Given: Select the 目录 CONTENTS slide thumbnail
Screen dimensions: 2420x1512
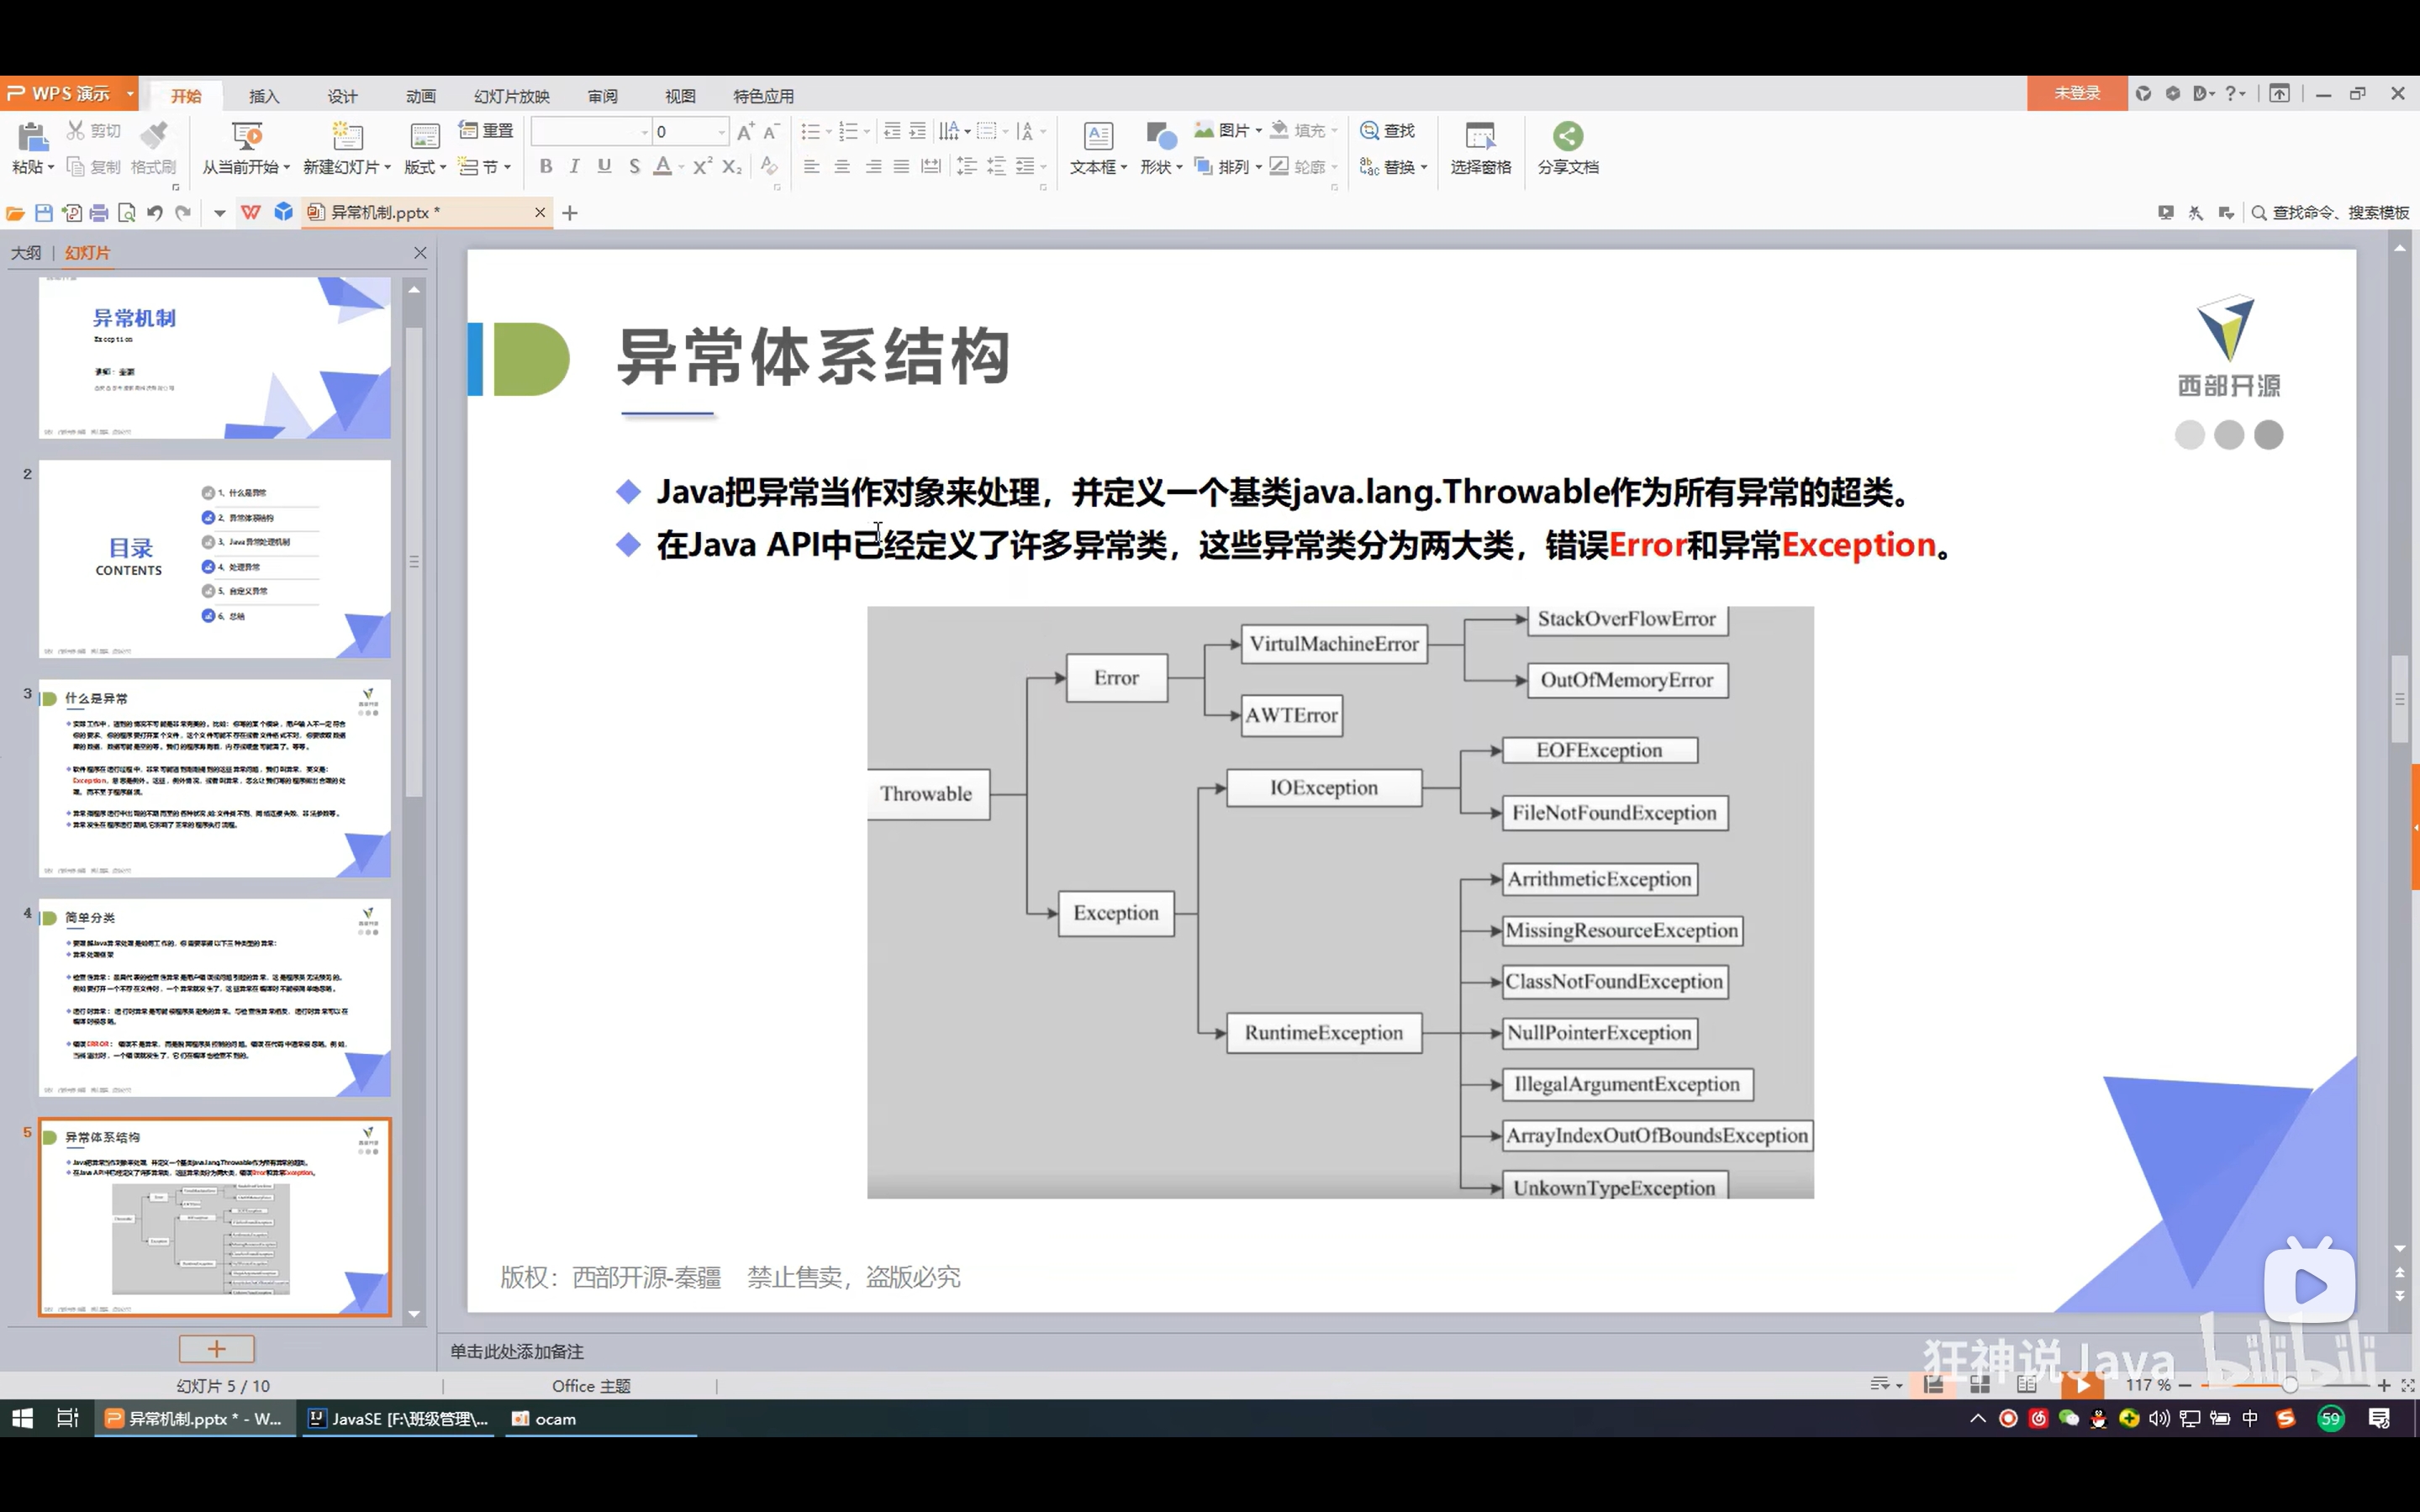Looking at the screenshot, I should (x=214, y=558).
